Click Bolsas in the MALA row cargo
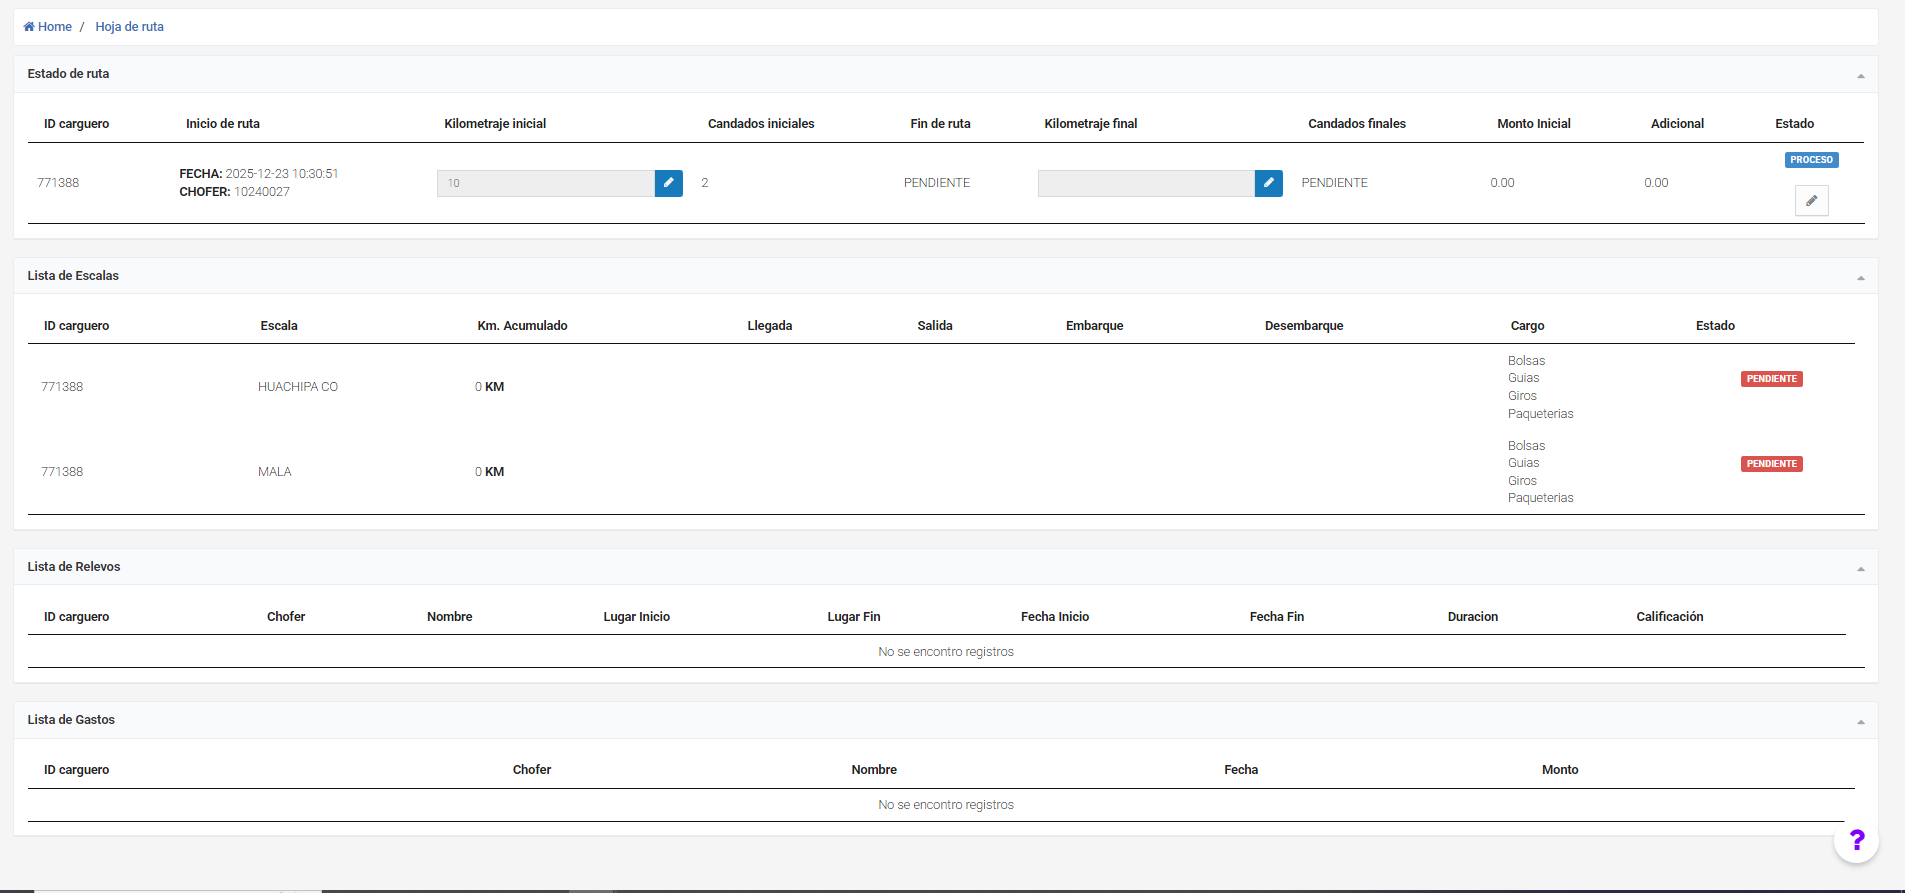Screen dimensions: 1905x893 coord(1526,446)
